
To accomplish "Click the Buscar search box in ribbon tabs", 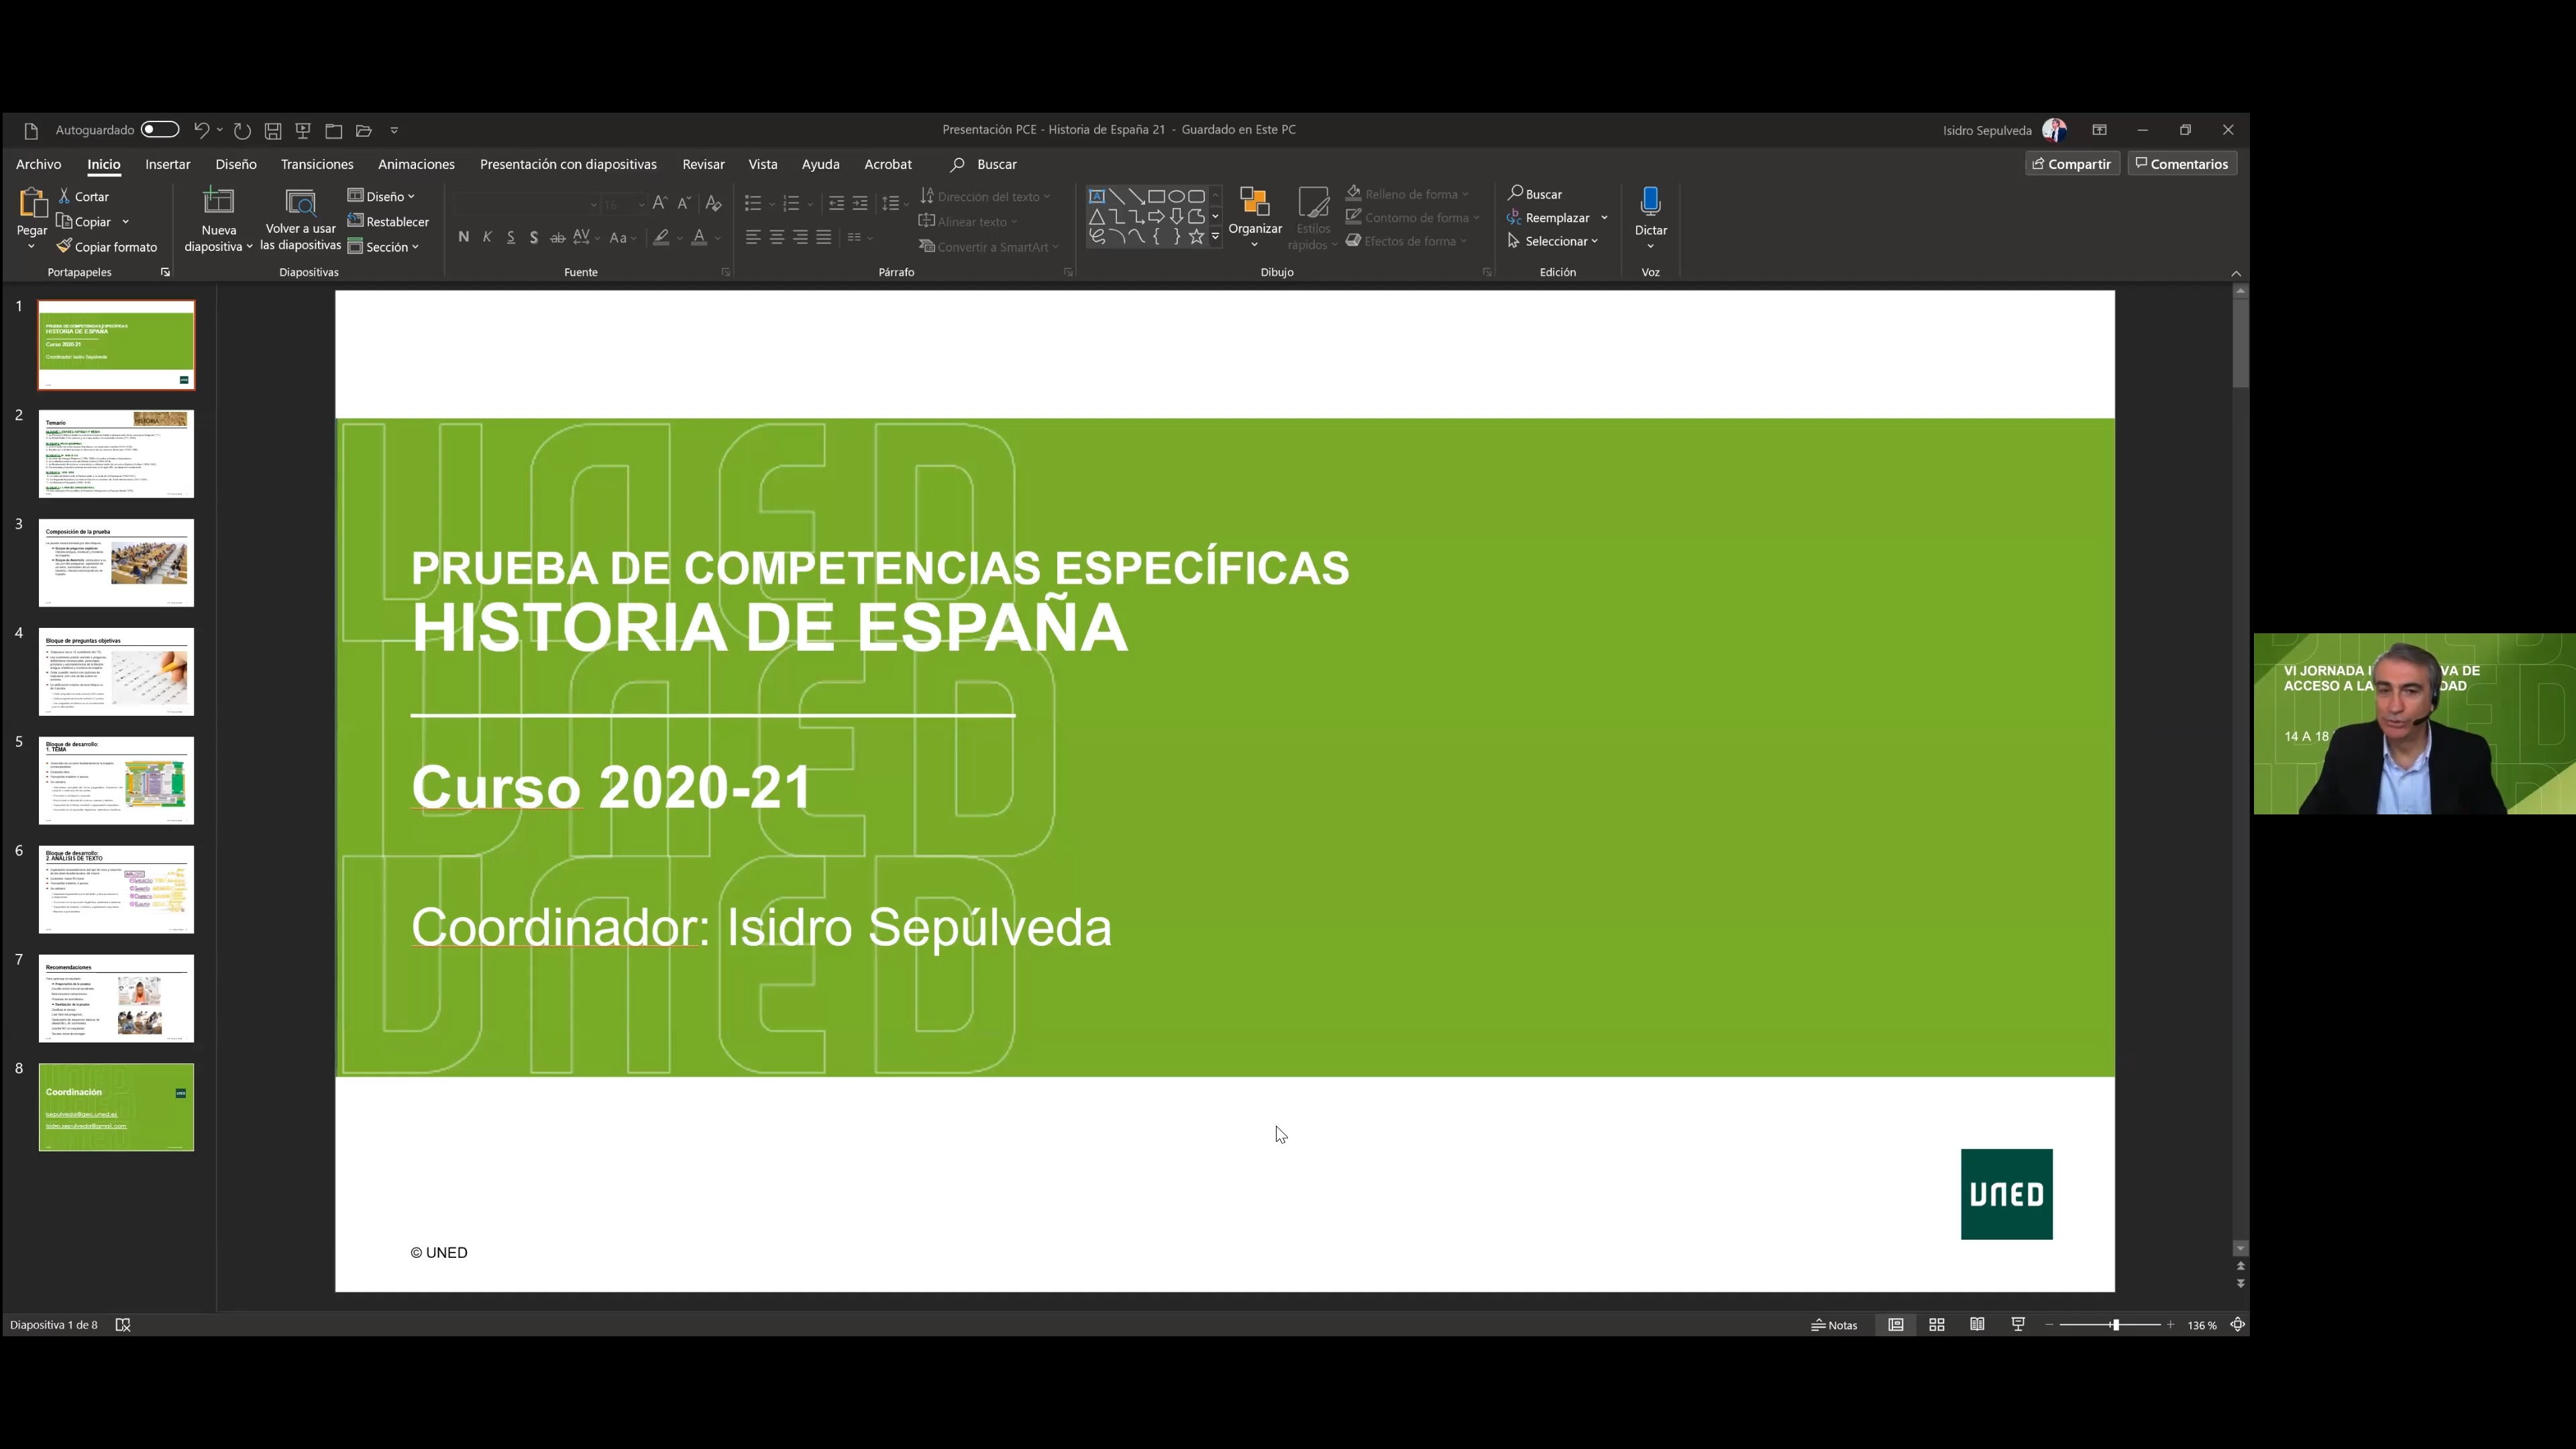I will point(984,164).
